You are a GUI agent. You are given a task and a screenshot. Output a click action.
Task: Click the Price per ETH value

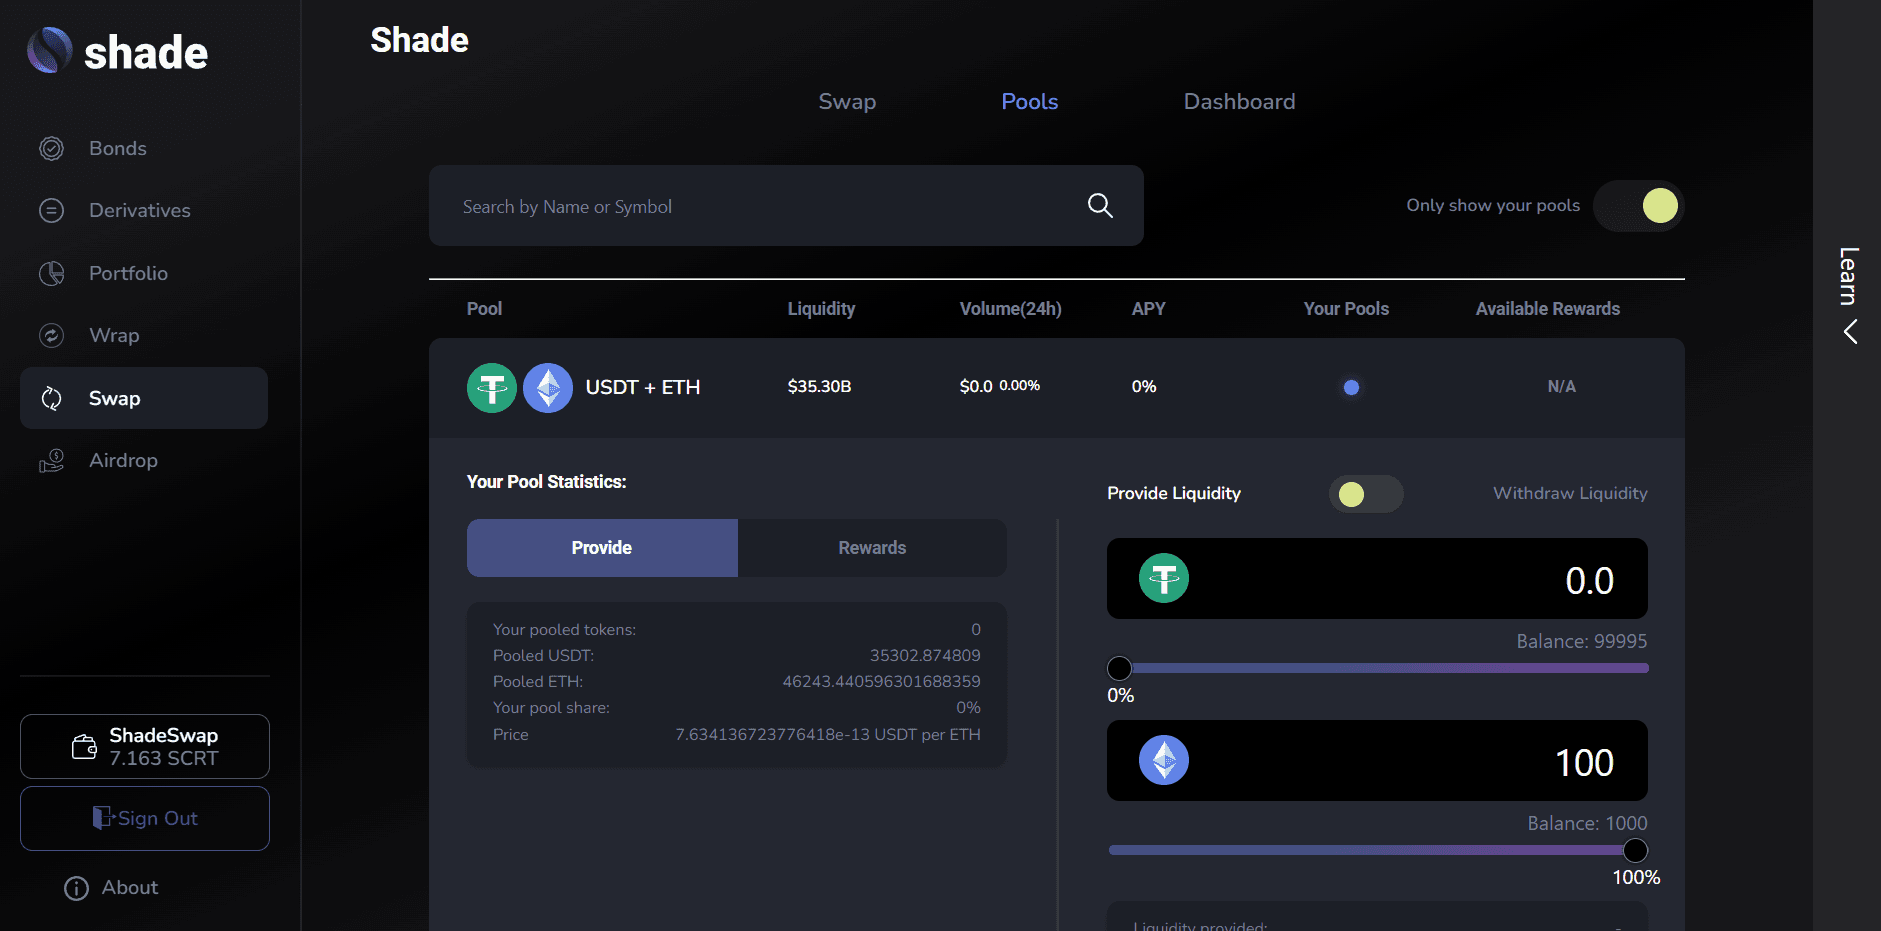pos(827,734)
